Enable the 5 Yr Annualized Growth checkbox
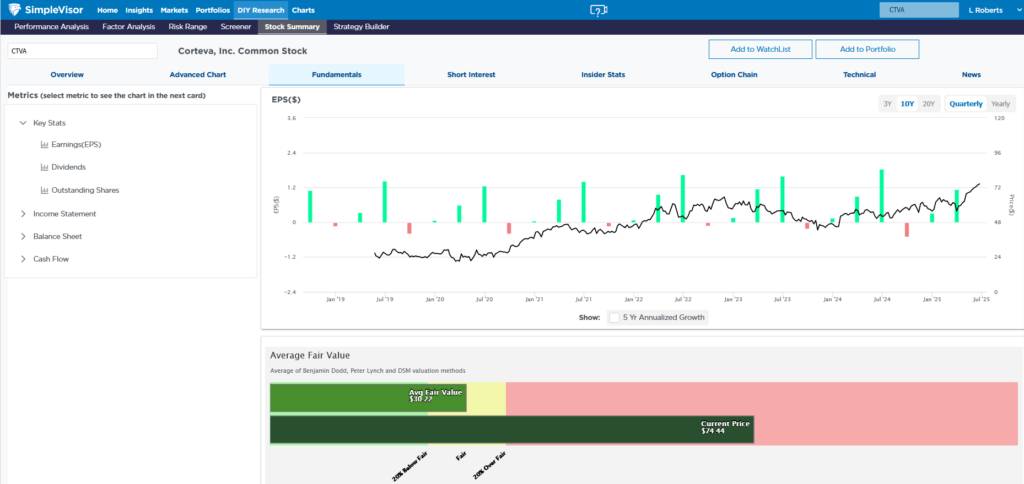Viewport: 1024px width, 484px height. click(x=614, y=318)
